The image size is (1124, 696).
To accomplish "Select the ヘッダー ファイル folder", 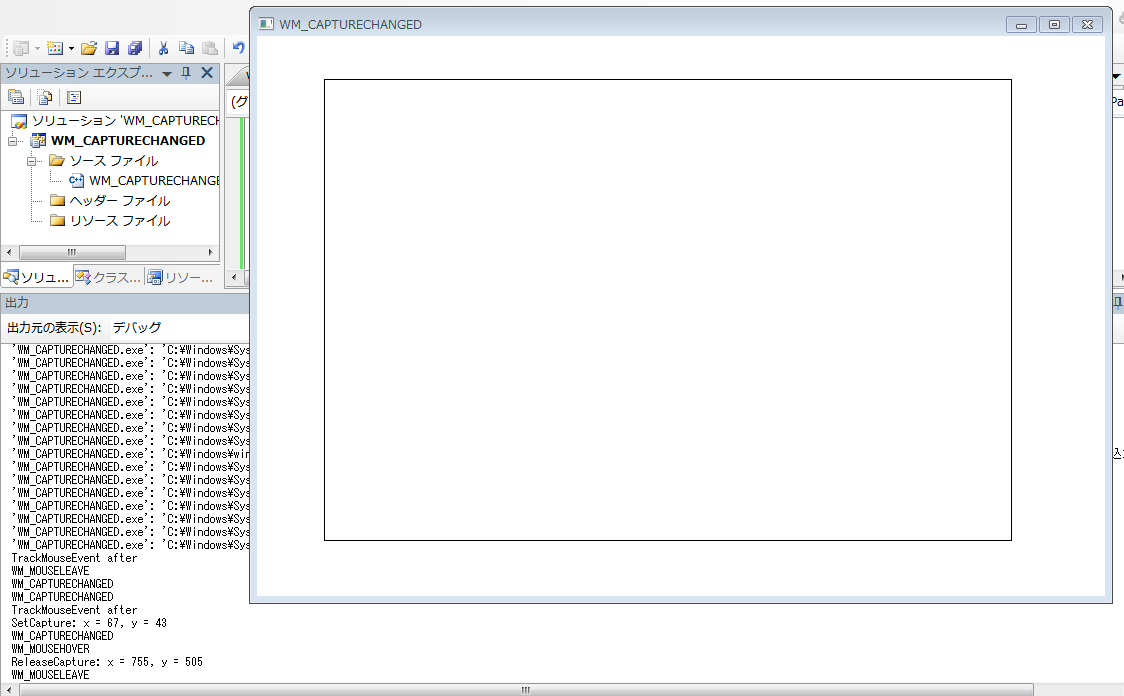I will (x=120, y=201).
